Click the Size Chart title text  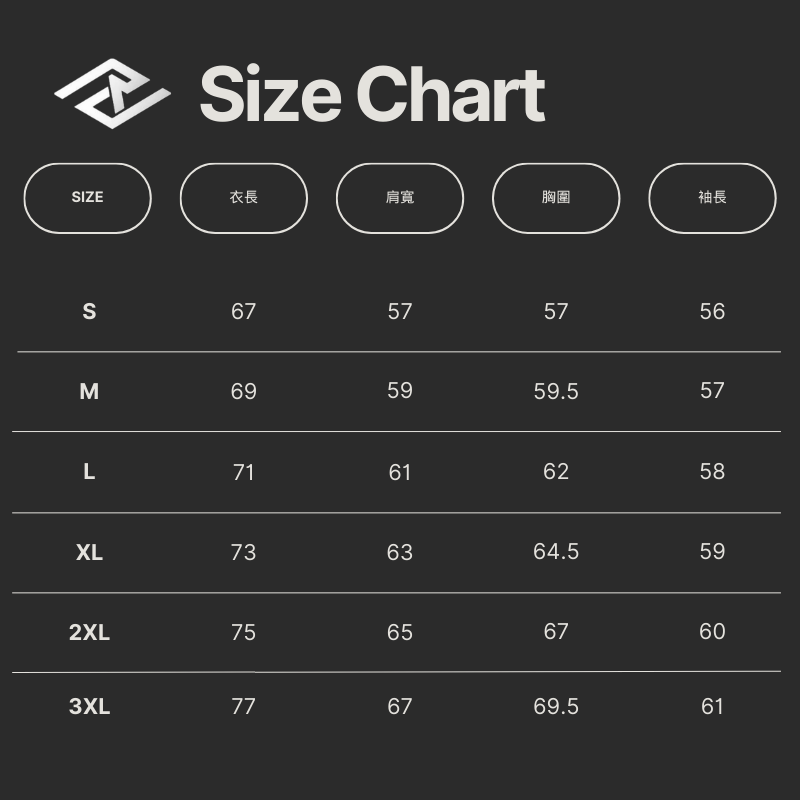[372, 95]
